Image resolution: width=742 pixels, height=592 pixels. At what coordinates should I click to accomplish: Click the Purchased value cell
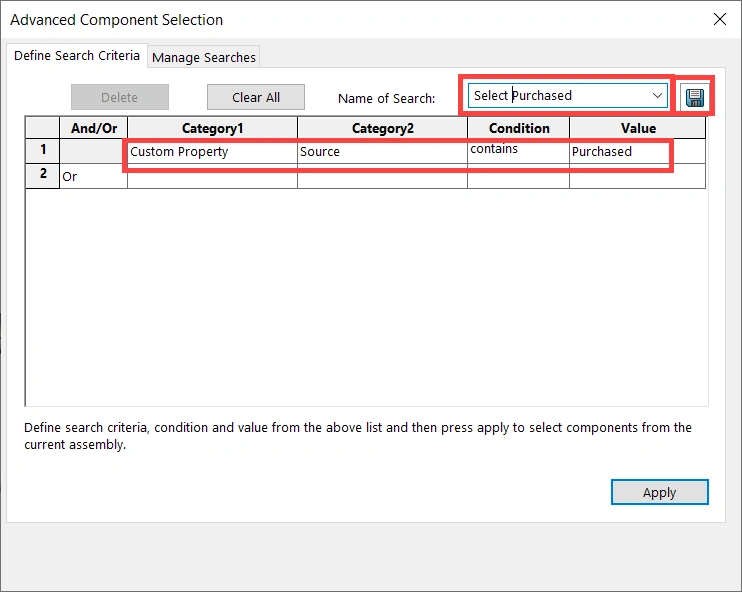tap(637, 152)
